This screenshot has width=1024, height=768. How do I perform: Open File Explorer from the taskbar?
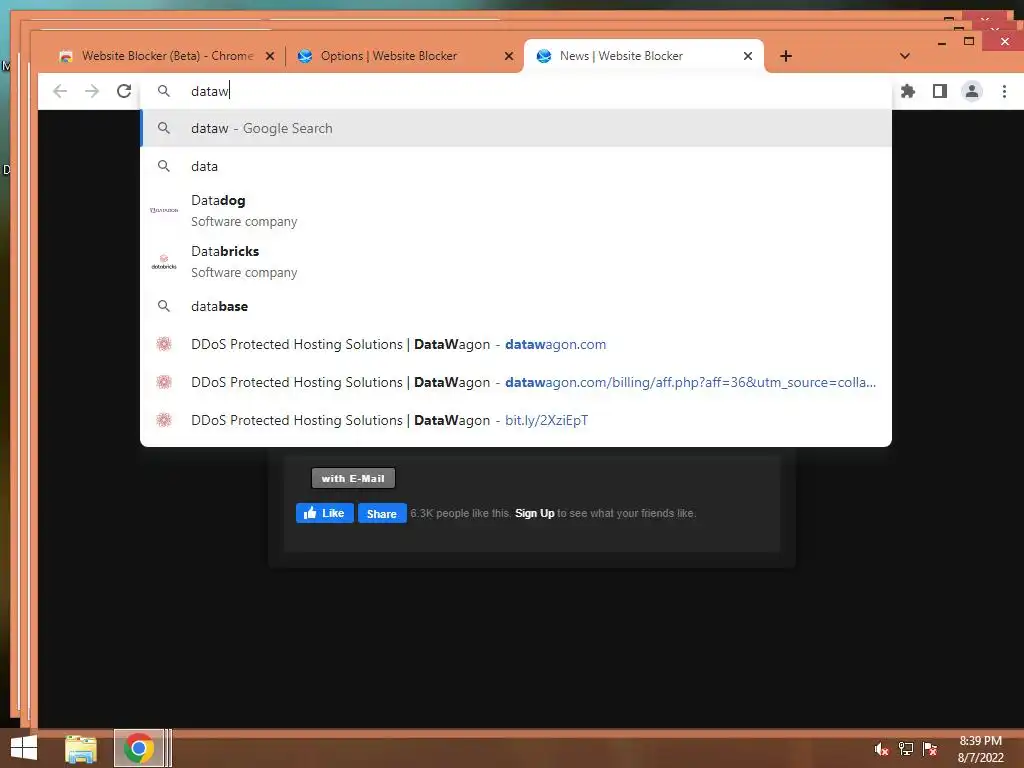(81, 748)
